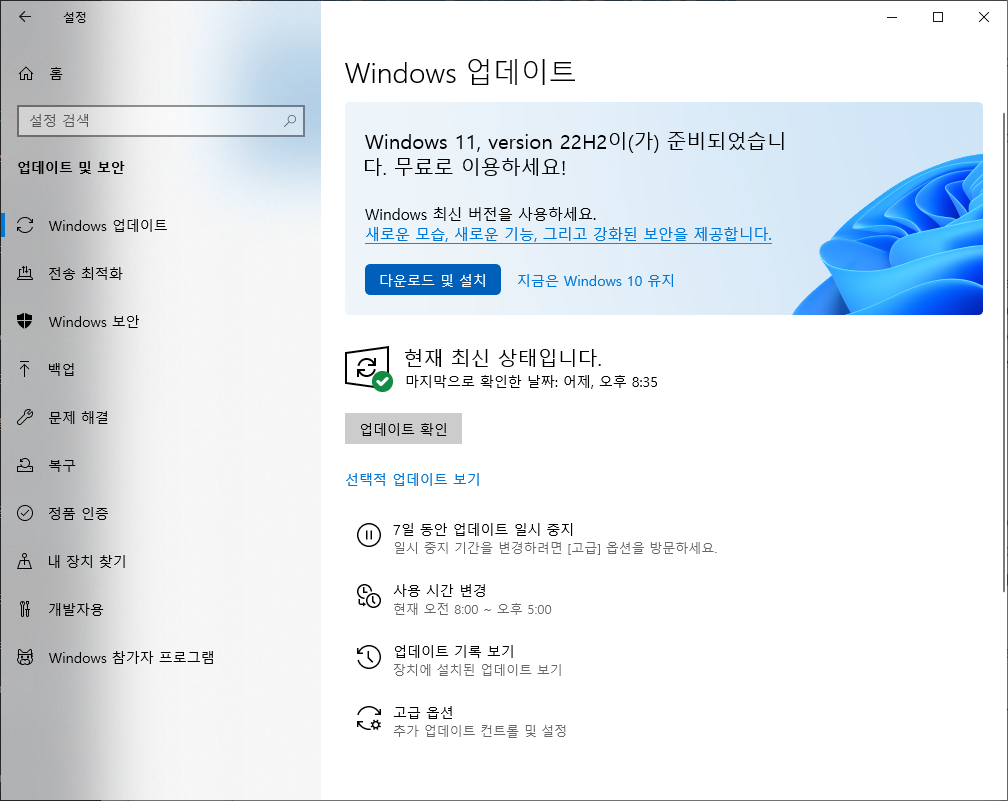
Task: Minimize the 설정 window
Action: pyautogui.click(x=892, y=17)
